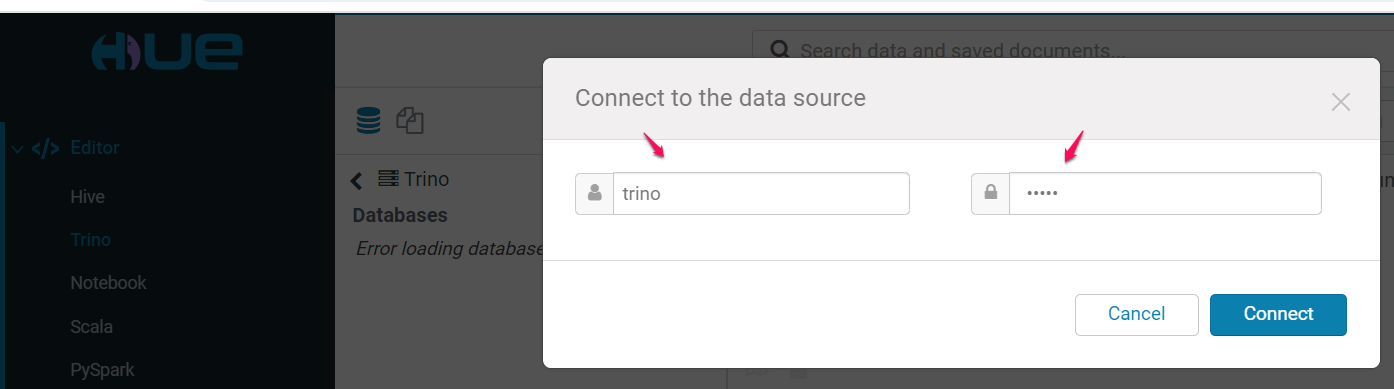The width and height of the screenshot is (1394, 389).
Task: Click the Trino server icon
Action: click(388, 179)
